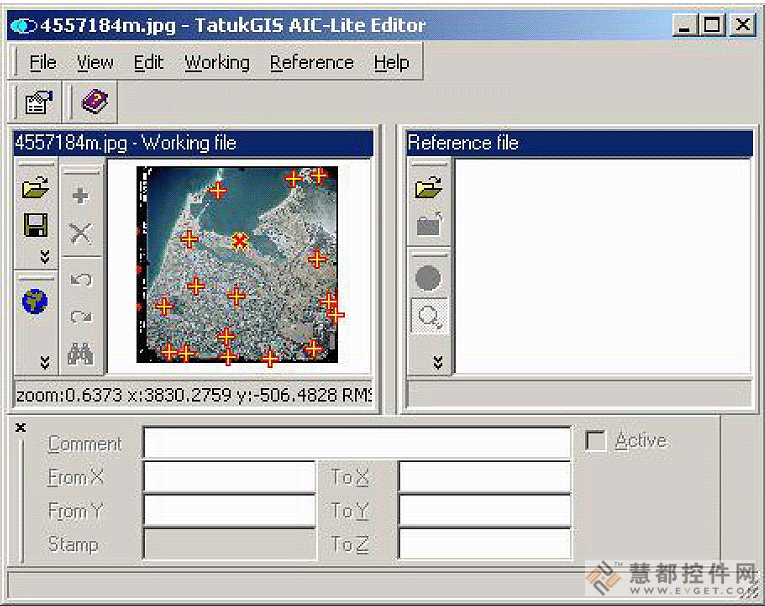Select the red X selected control point
The width and height of the screenshot is (765, 606).
pos(239,241)
